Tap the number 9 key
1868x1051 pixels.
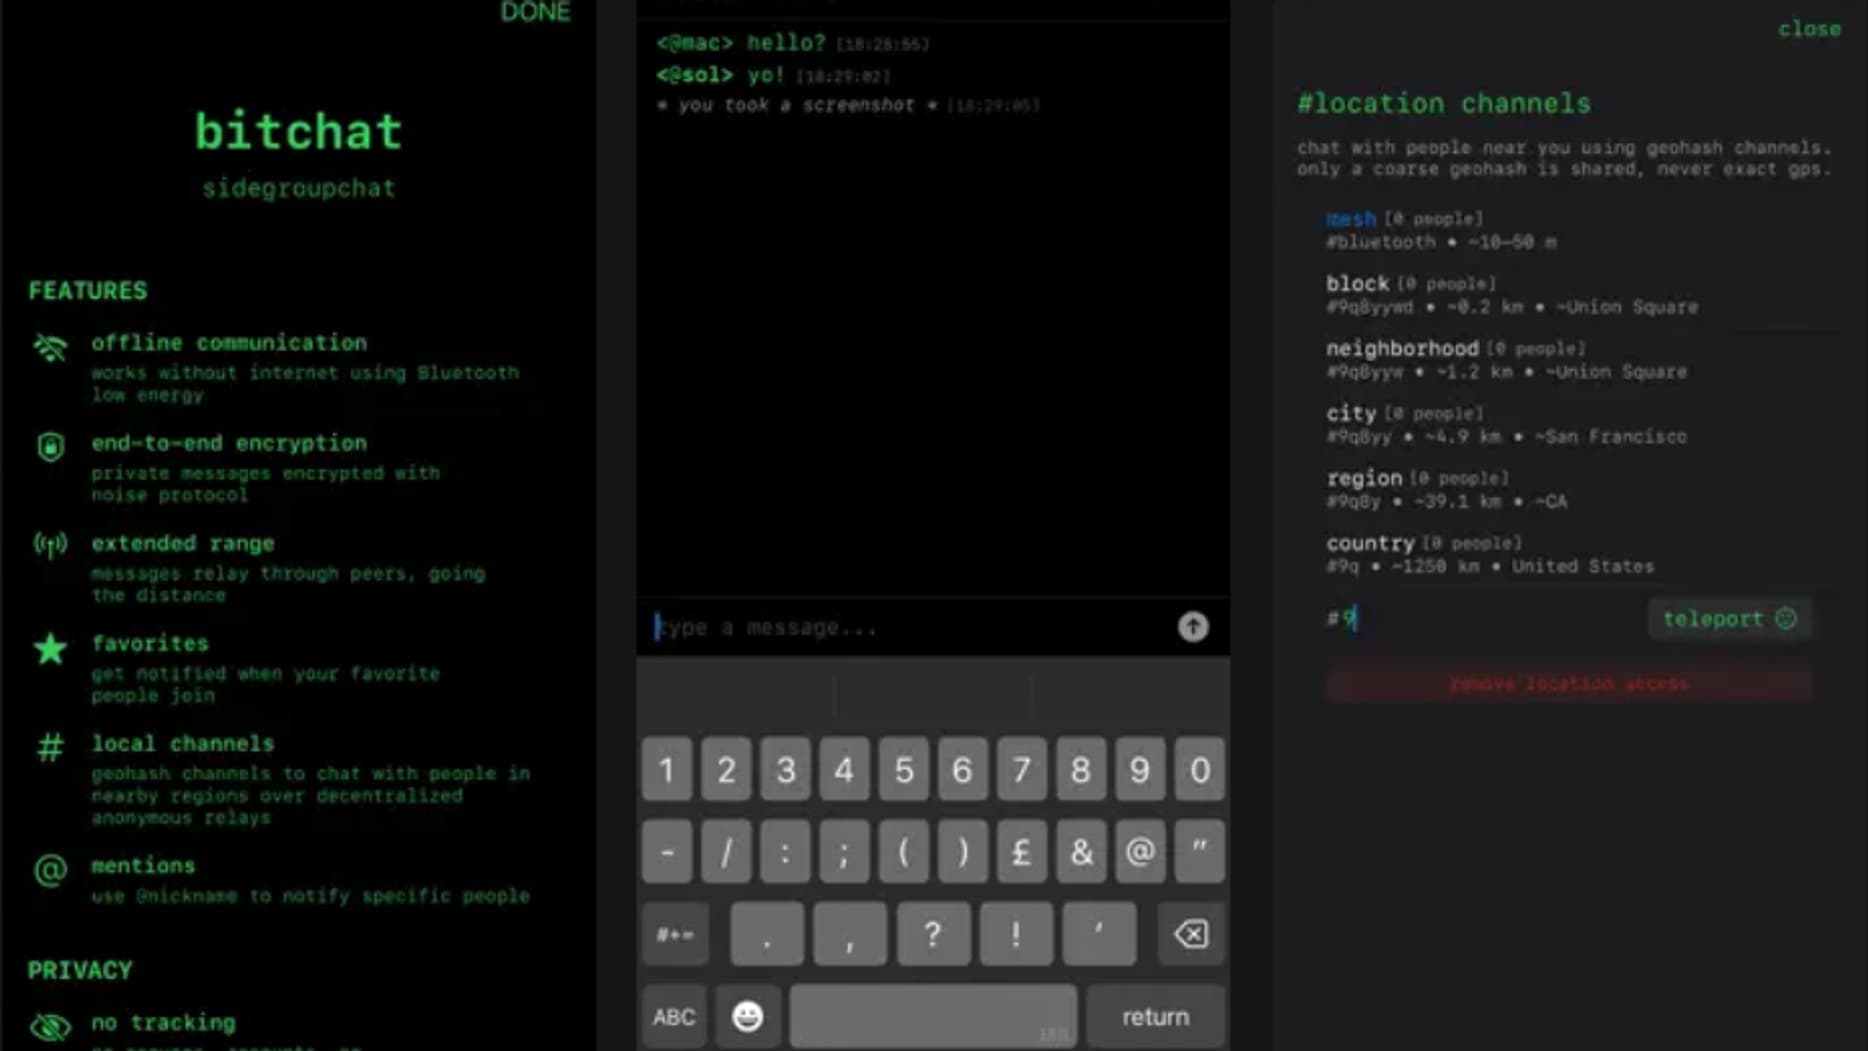point(1140,770)
